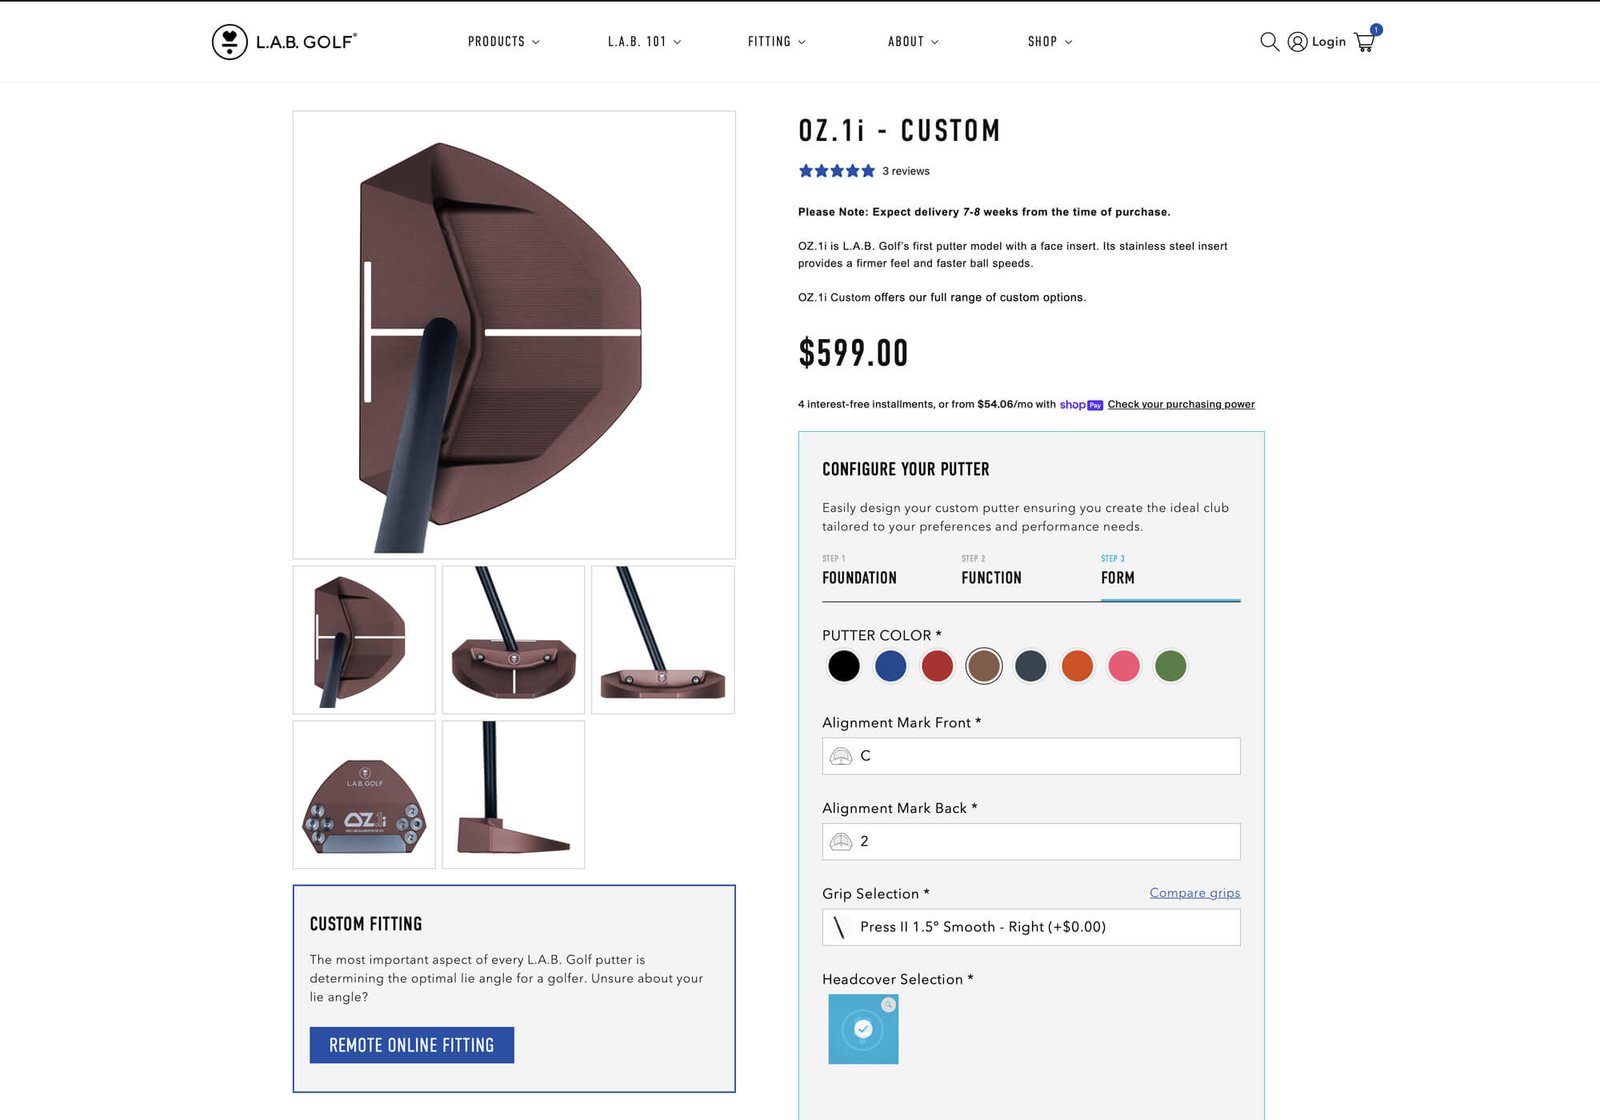The height and width of the screenshot is (1120, 1600).
Task: Click the five-star rating icons
Action: [836, 171]
